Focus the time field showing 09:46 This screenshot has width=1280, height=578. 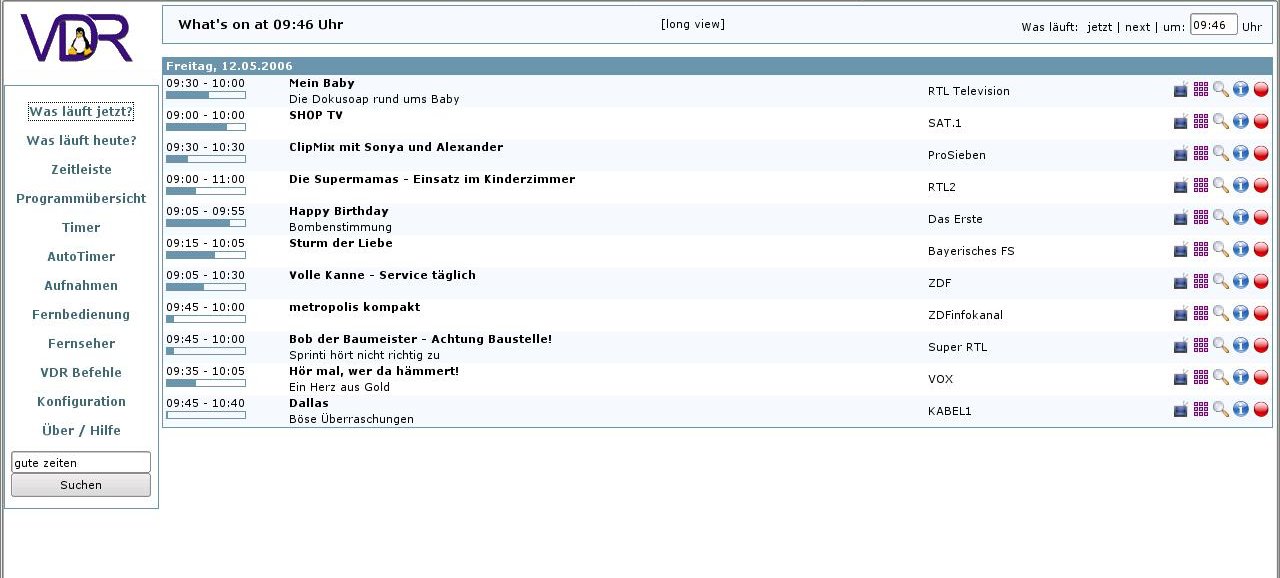click(x=1214, y=25)
